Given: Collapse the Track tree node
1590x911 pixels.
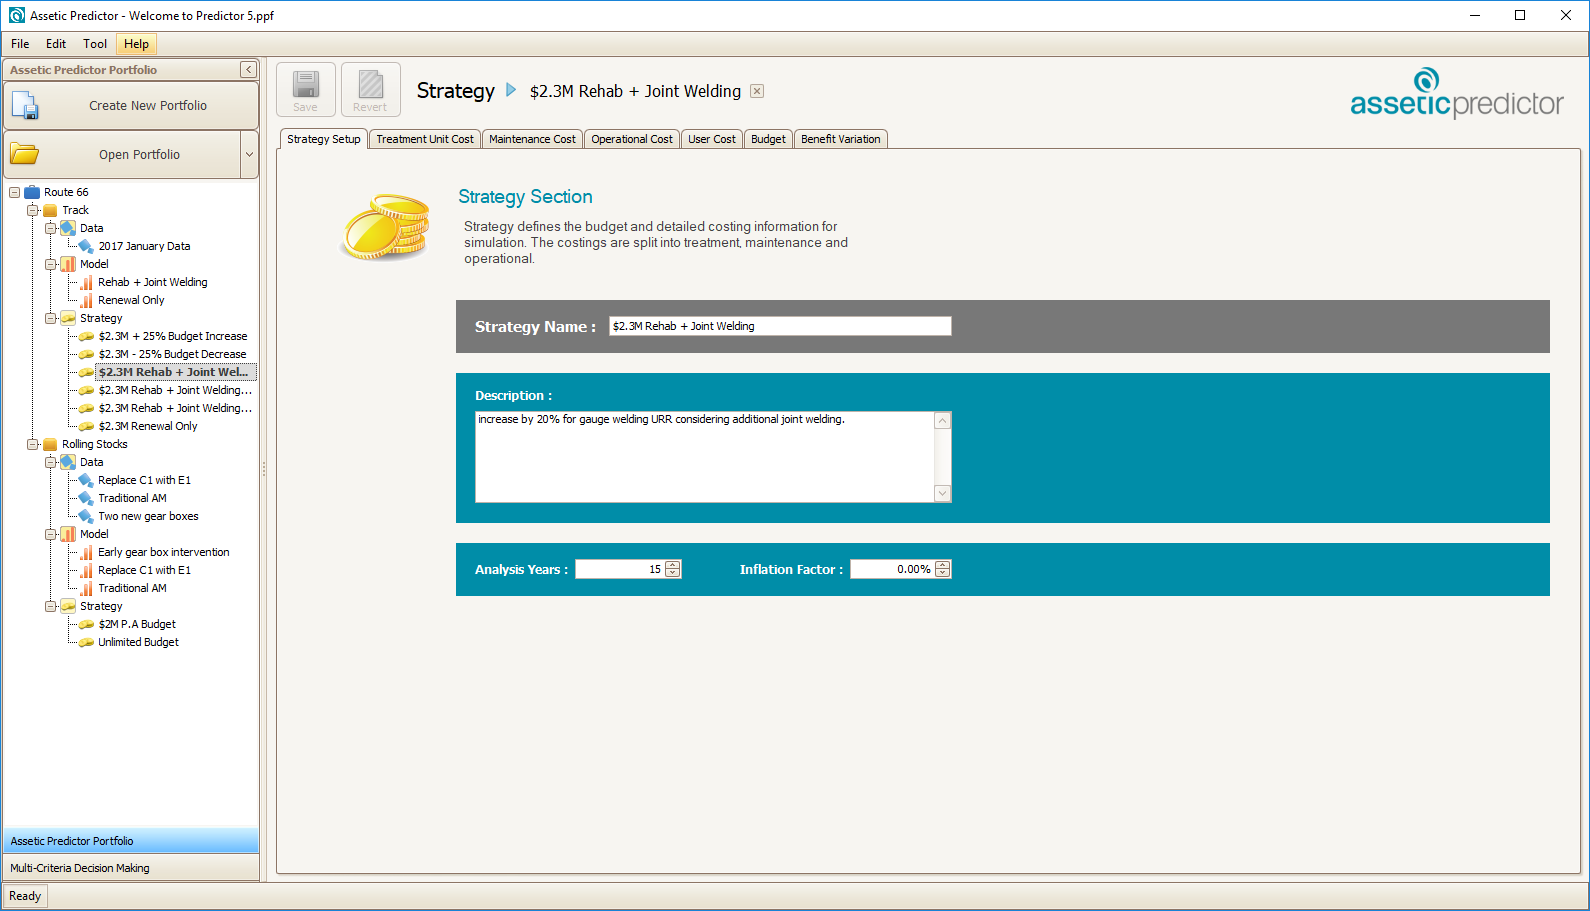Looking at the screenshot, I should 33,210.
